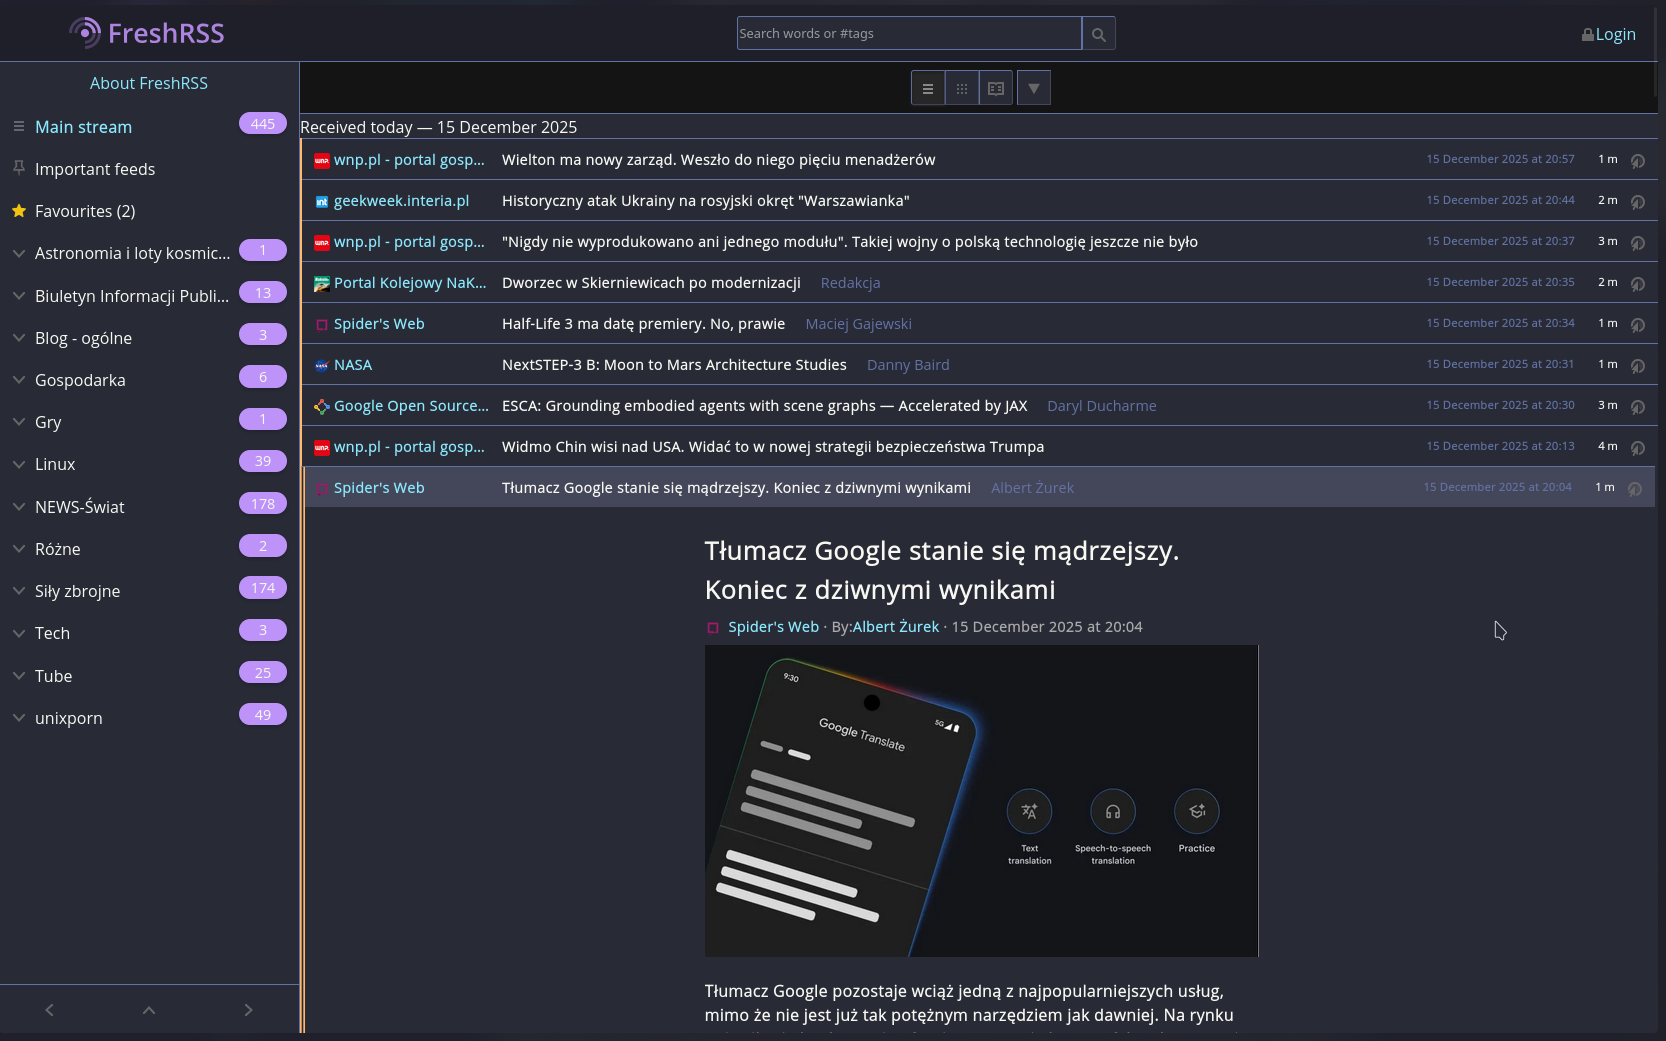Open the Nigdy nie wyprodukowano article
The width and height of the screenshot is (1666, 1041).
click(x=850, y=242)
